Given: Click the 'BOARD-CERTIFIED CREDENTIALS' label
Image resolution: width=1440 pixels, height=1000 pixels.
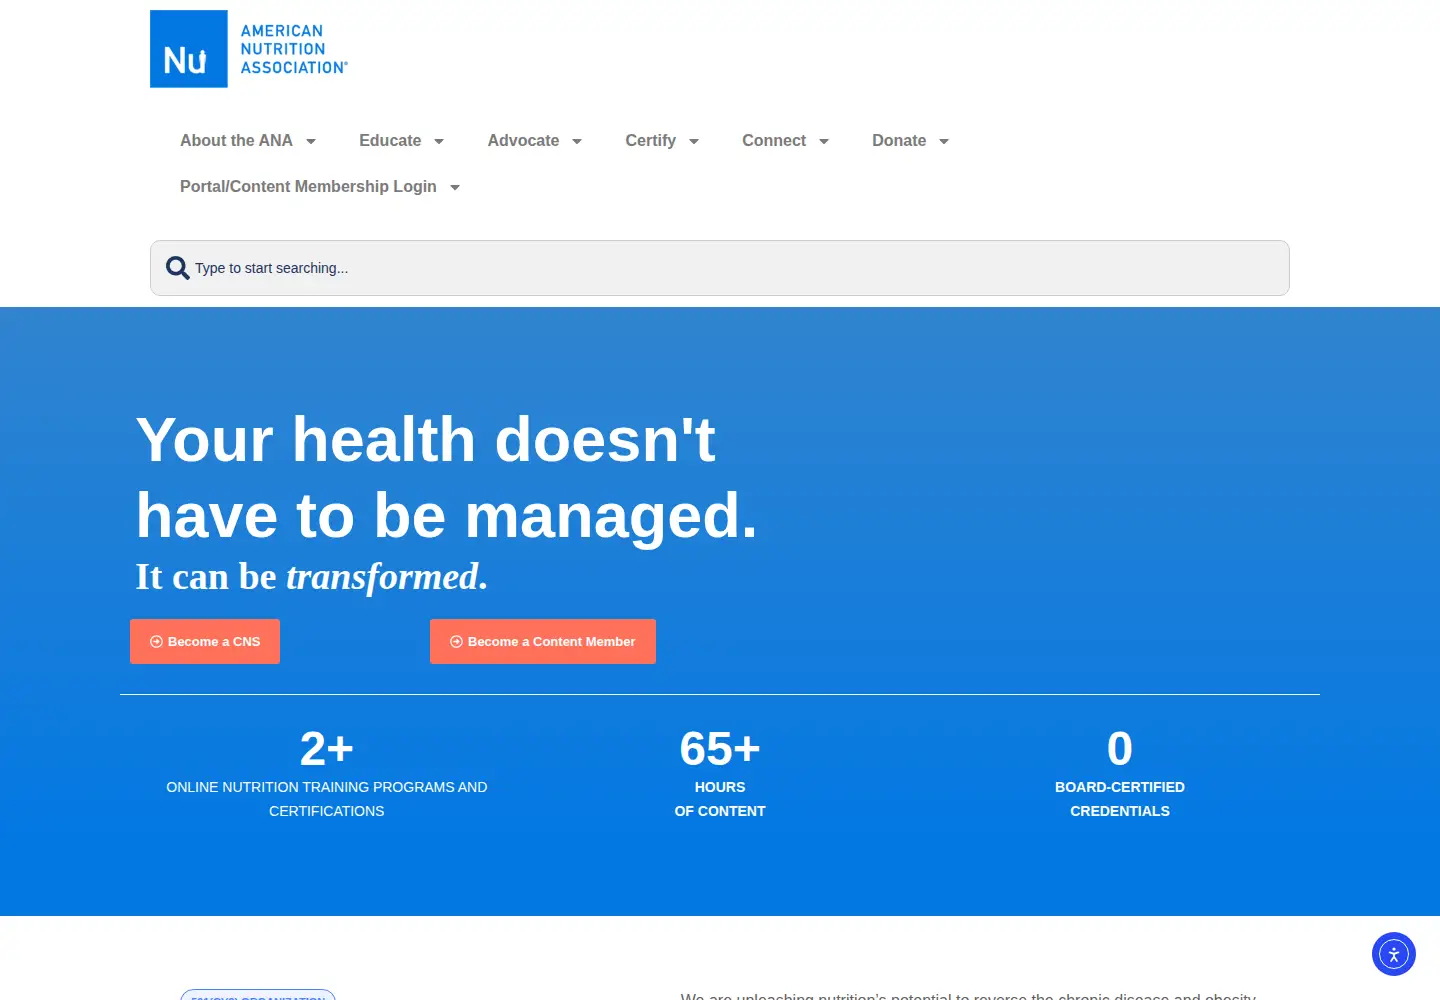Looking at the screenshot, I should coord(1120,799).
